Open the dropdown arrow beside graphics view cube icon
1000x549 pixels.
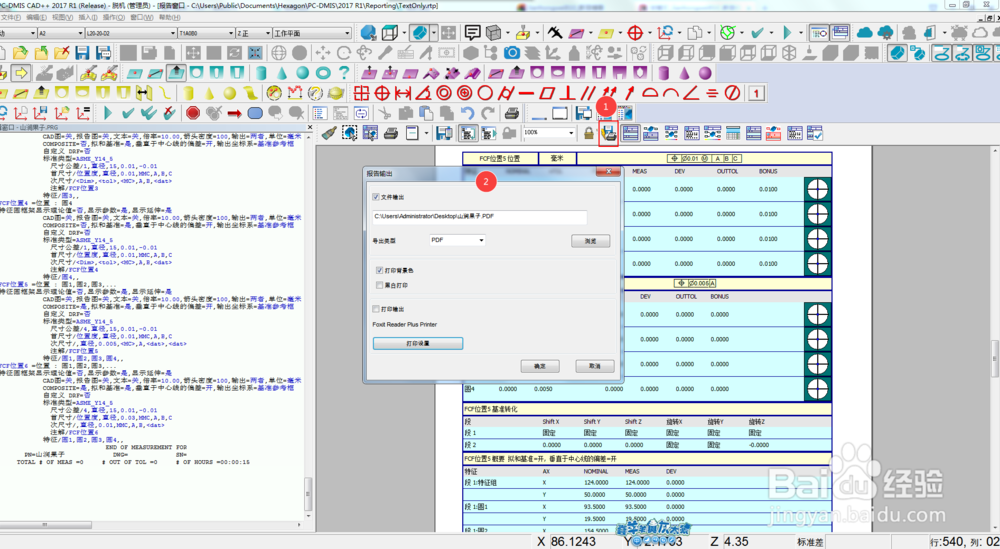click(403, 33)
